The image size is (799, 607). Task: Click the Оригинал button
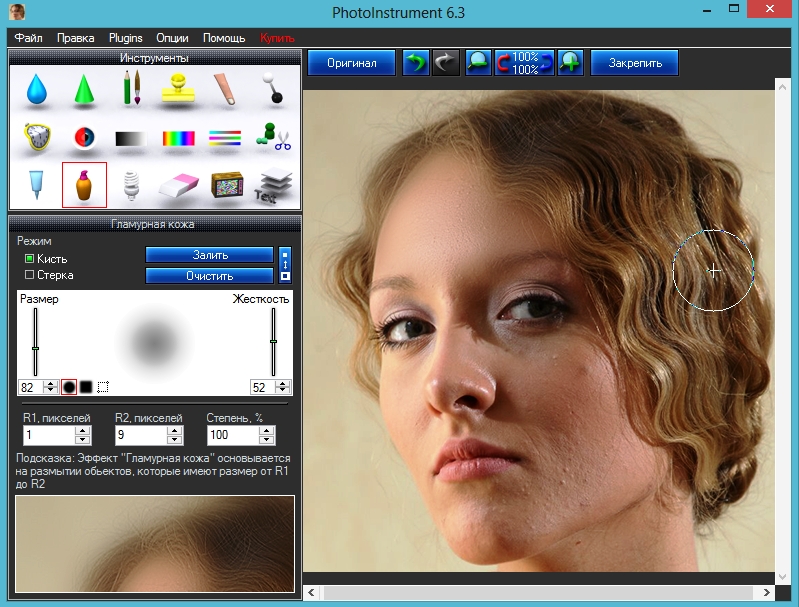tap(351, 63)
